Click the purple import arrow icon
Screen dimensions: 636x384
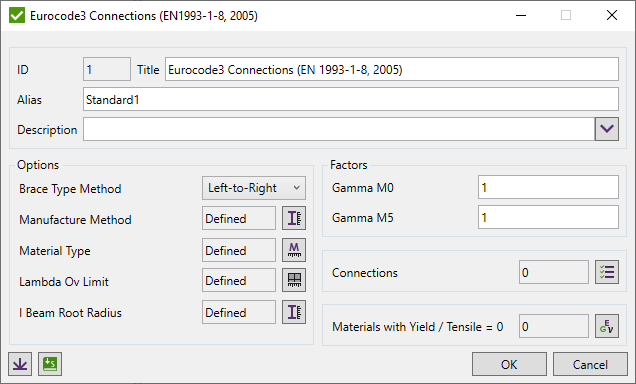coord(20,364)
